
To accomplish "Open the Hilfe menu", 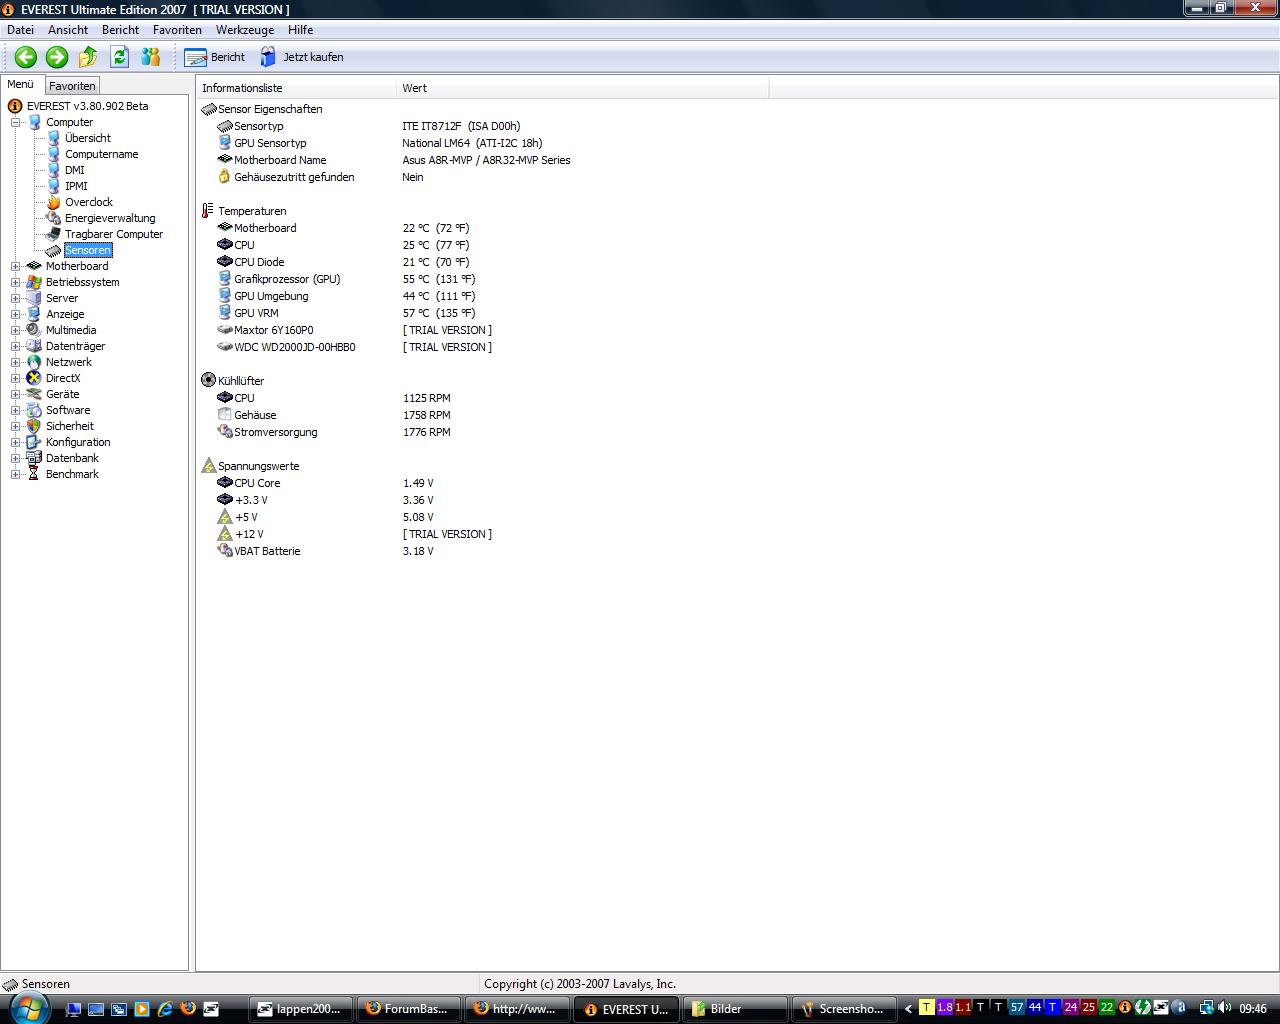I will coord(300,30).
